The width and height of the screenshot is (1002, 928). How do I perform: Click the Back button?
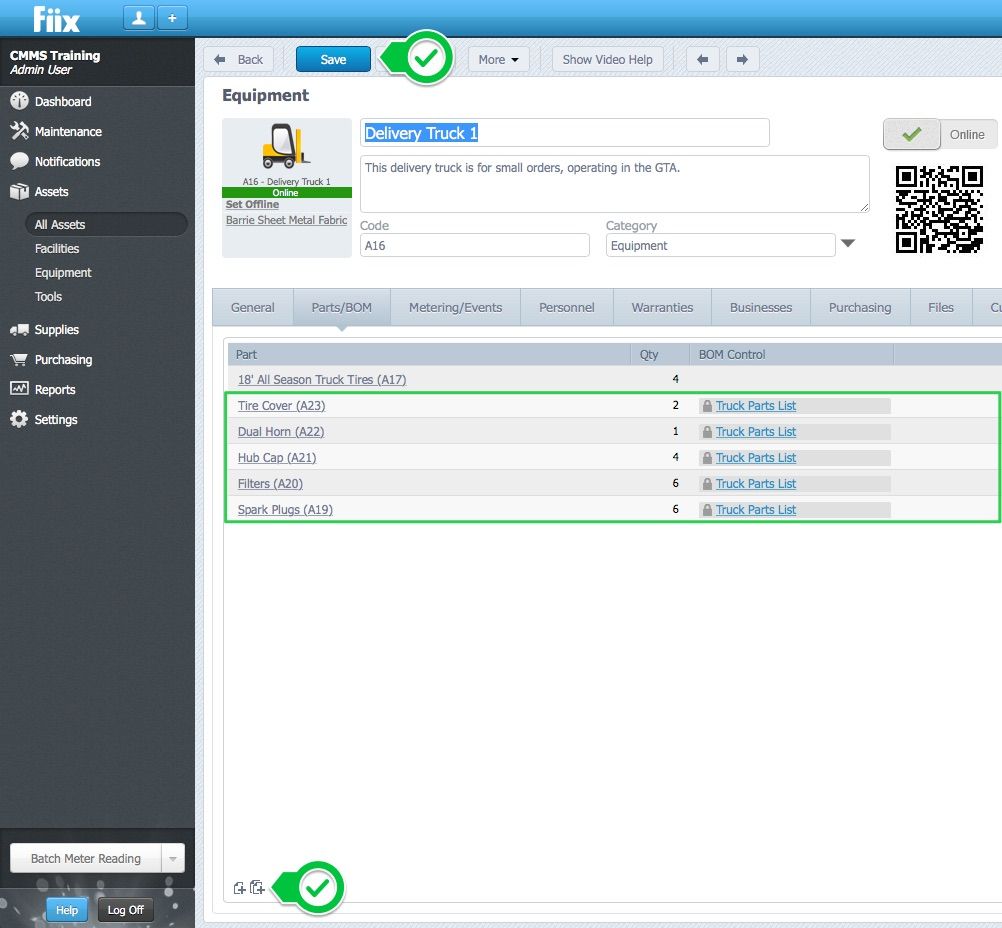[x=238, y=59]
